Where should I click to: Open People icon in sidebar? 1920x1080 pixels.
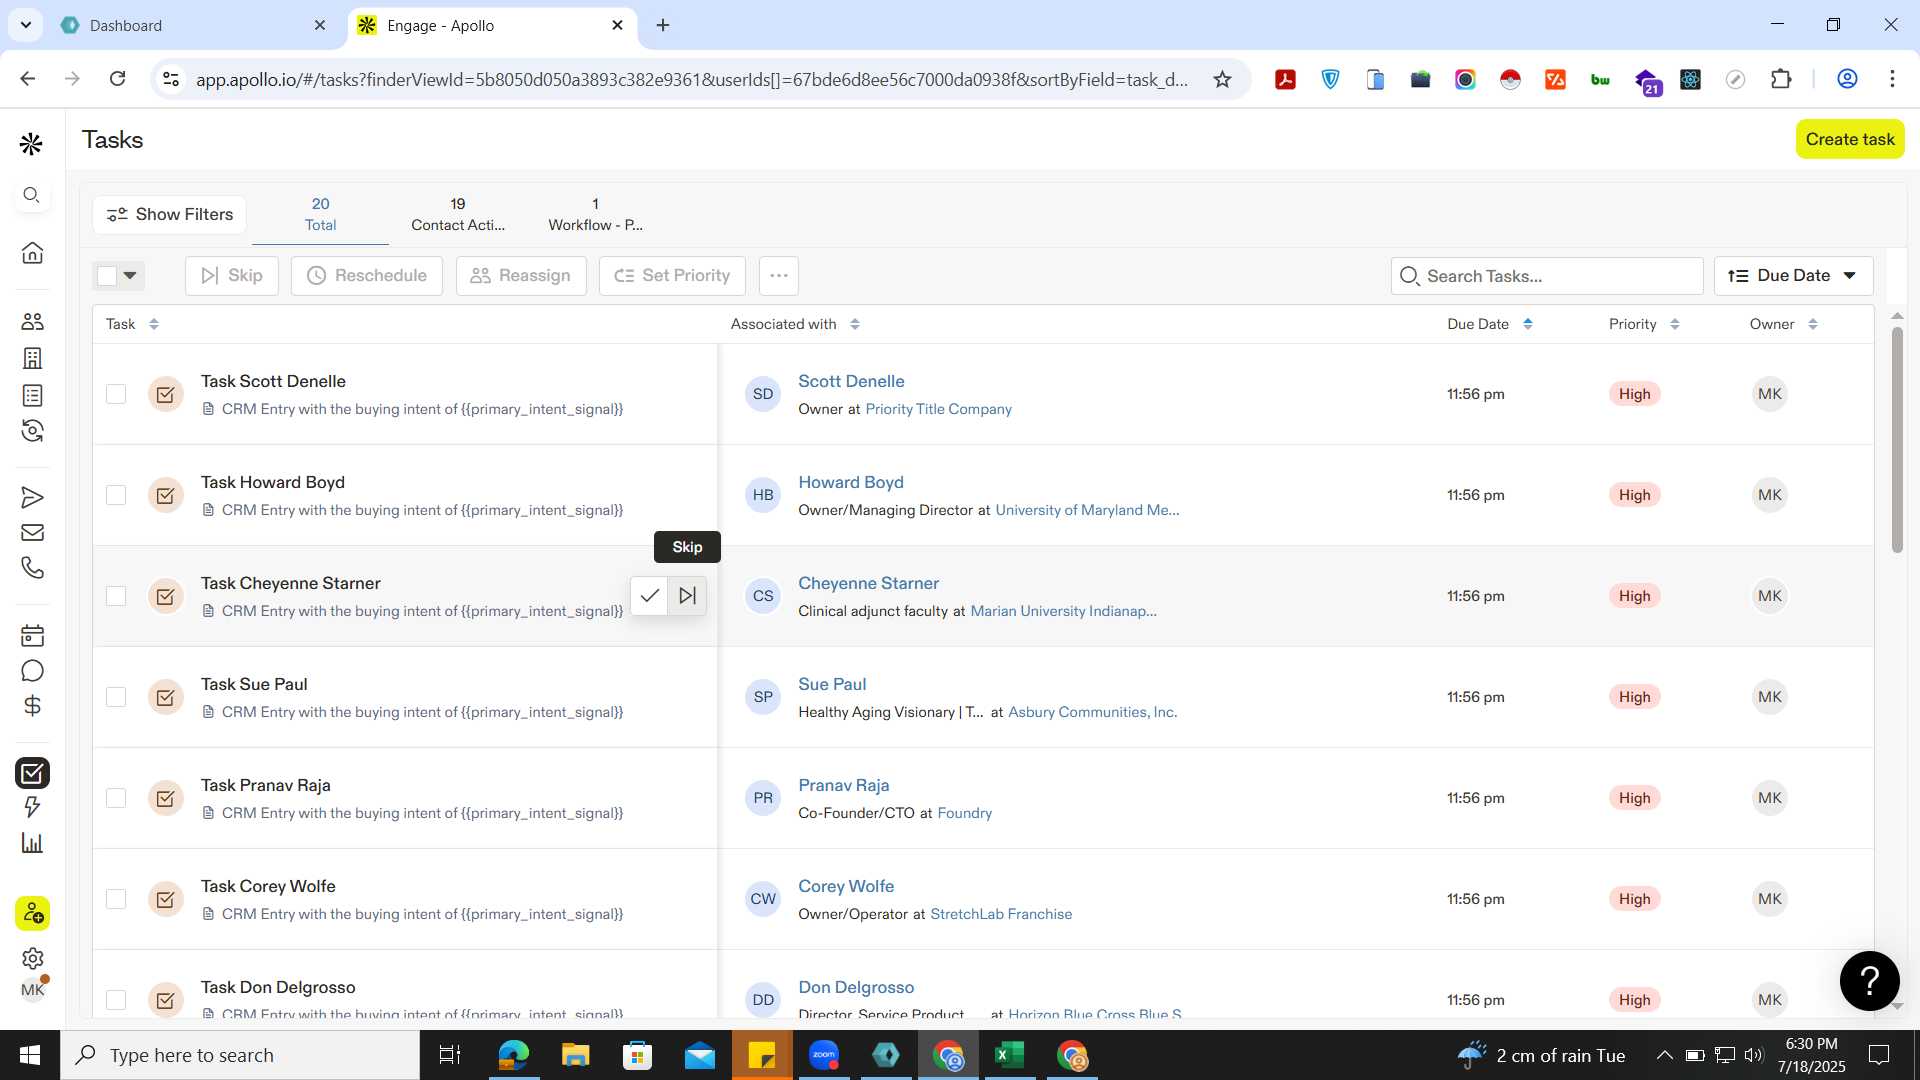tap(32, 321)
